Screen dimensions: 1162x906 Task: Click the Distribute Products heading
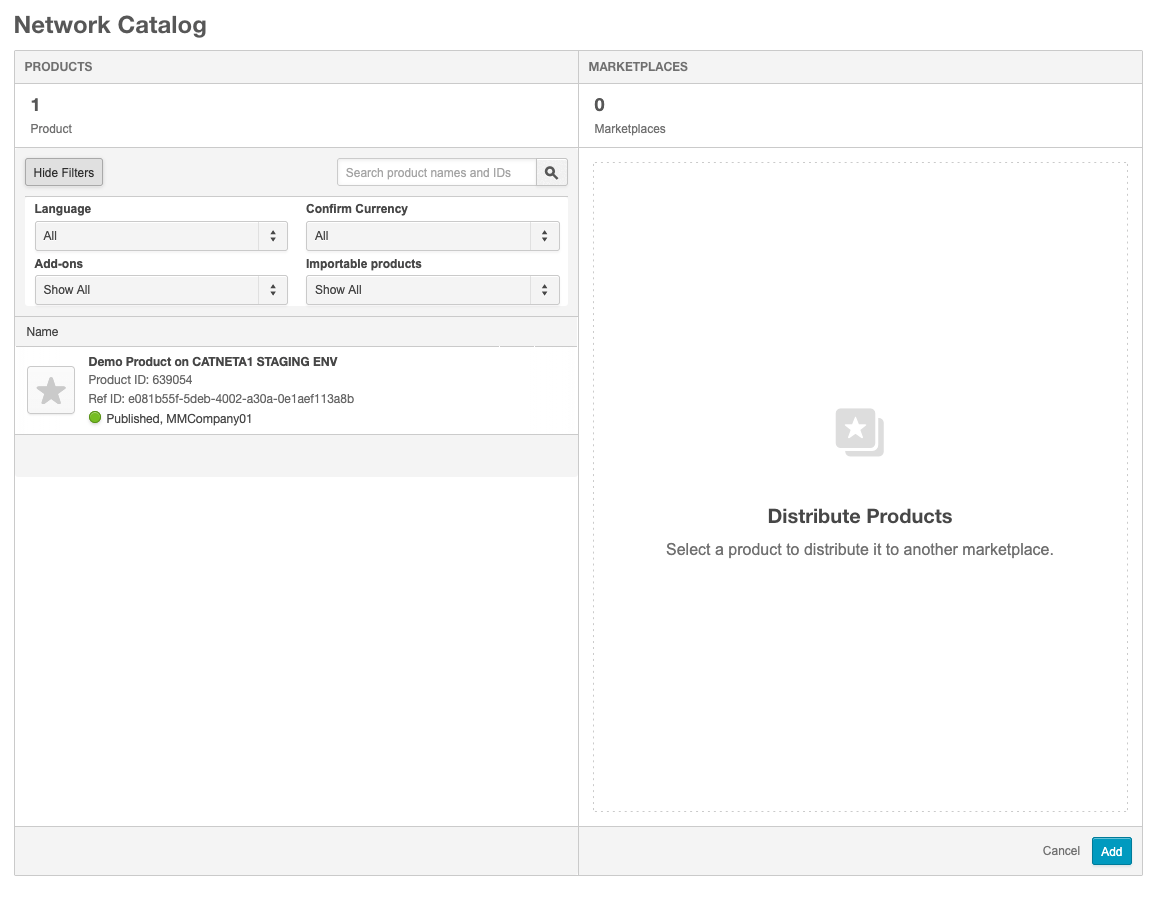(x=859, y=517)
